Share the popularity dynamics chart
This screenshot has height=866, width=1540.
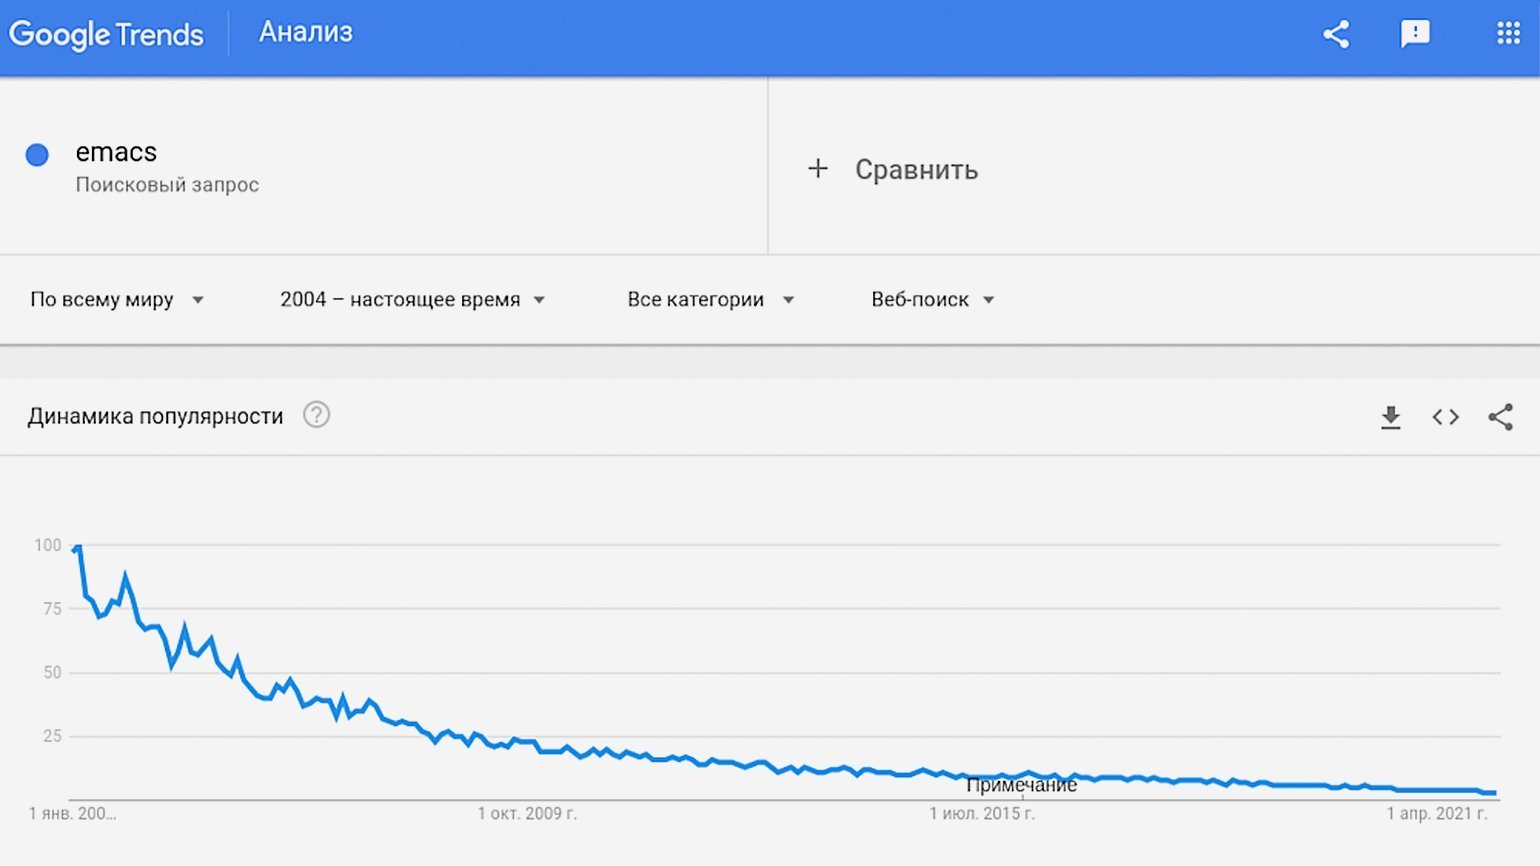[1500, 417]
